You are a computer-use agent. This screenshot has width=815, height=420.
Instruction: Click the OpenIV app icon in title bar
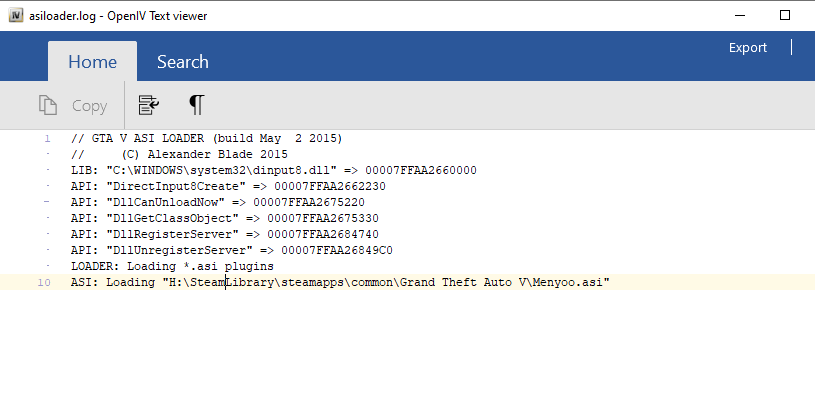[15, 15]
